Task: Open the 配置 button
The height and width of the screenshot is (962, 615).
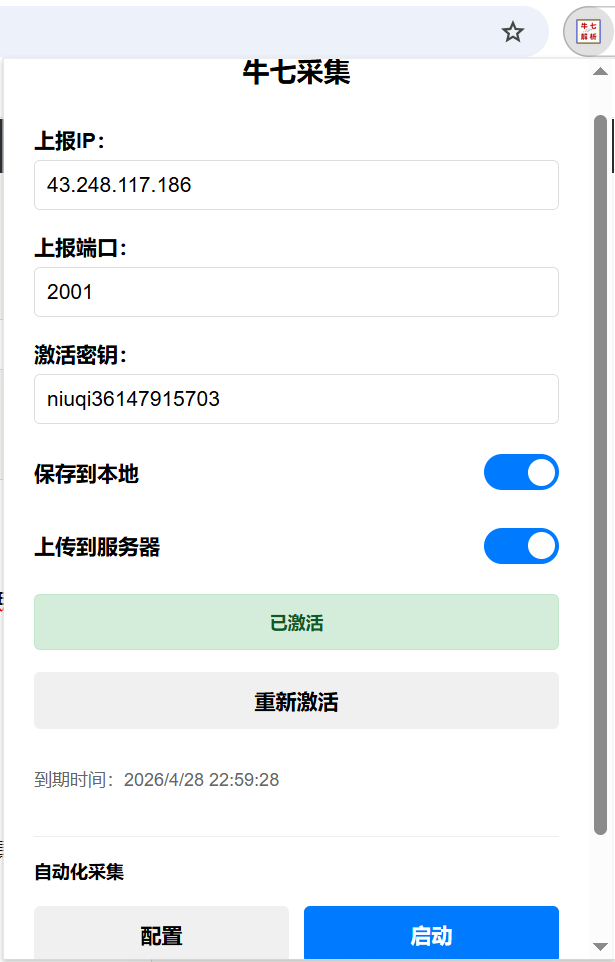Action: pyautogui.click(x=161, y=933)
